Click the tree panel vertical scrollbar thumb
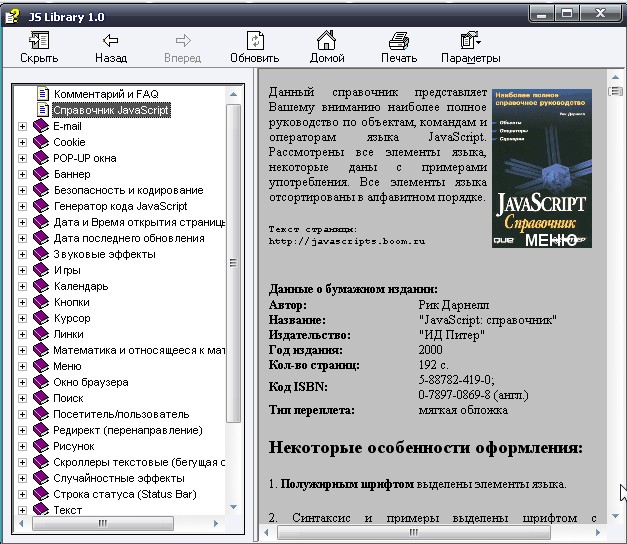Screen dimensions: 627x544 (x=234, y=263)
